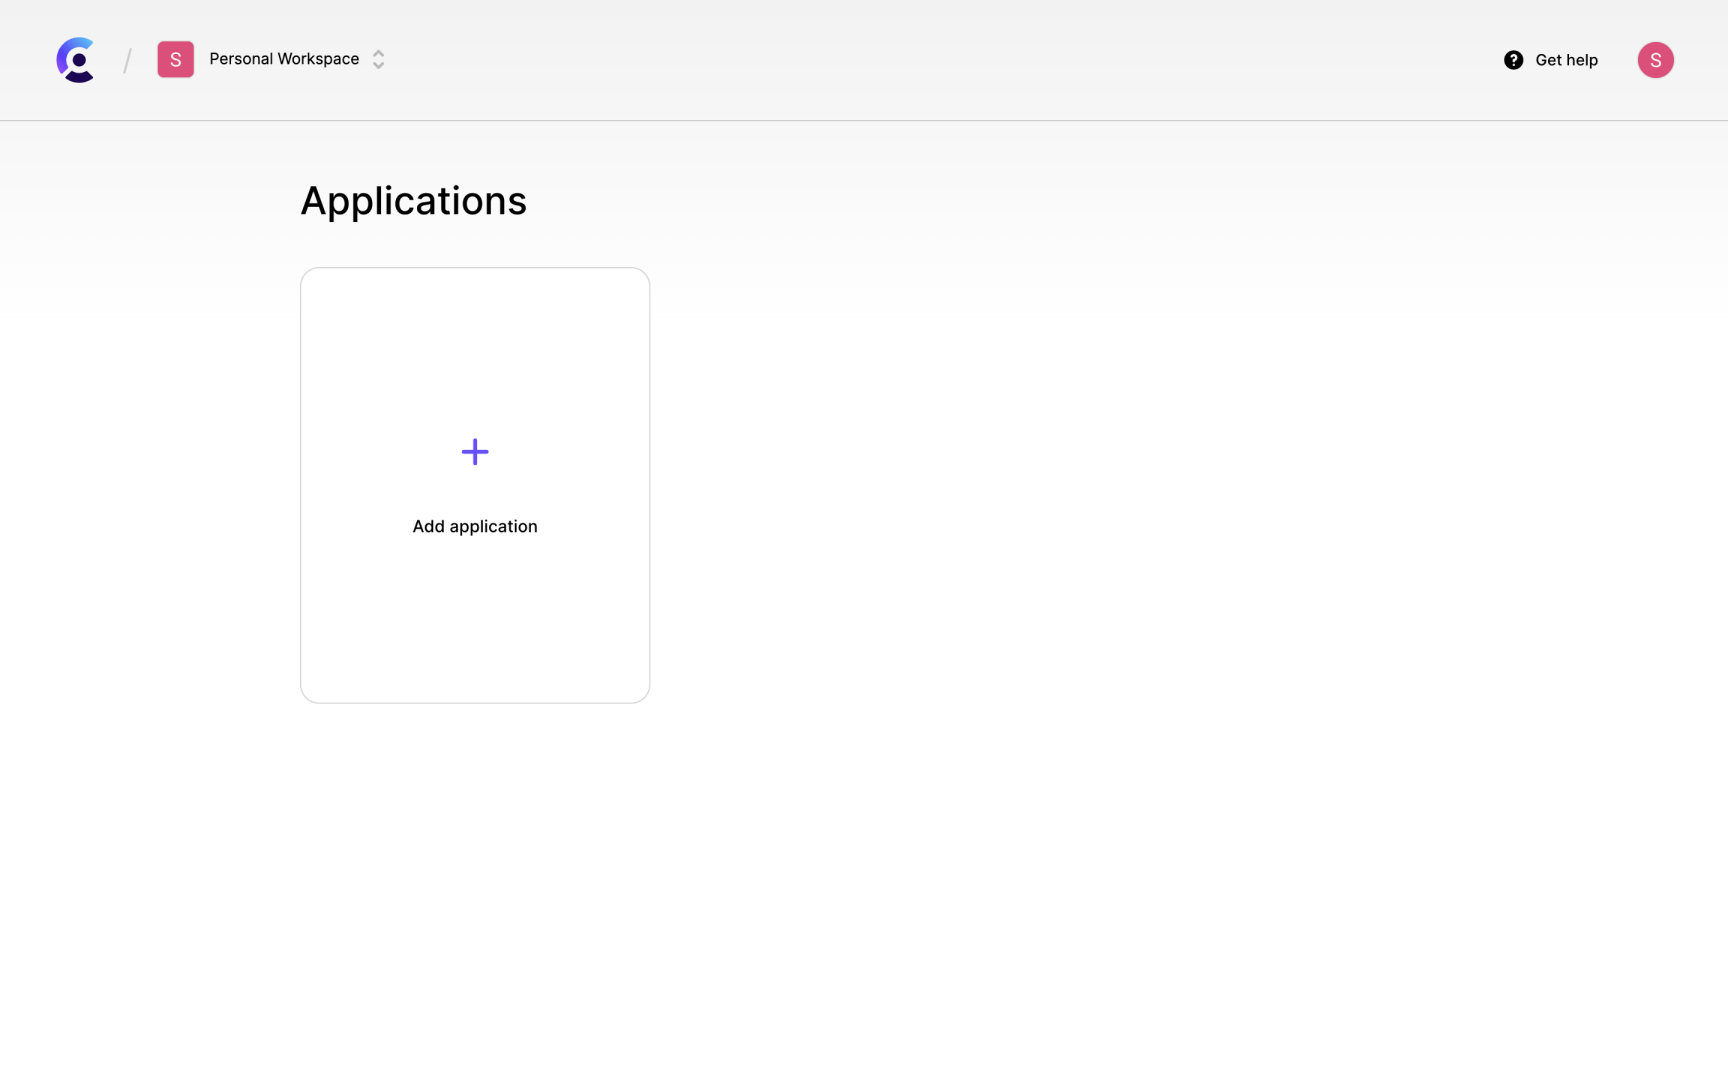The image size is (1729, 1080).
Task: Click the breadcrumb slash separator
Action: [x=128, y=60]
